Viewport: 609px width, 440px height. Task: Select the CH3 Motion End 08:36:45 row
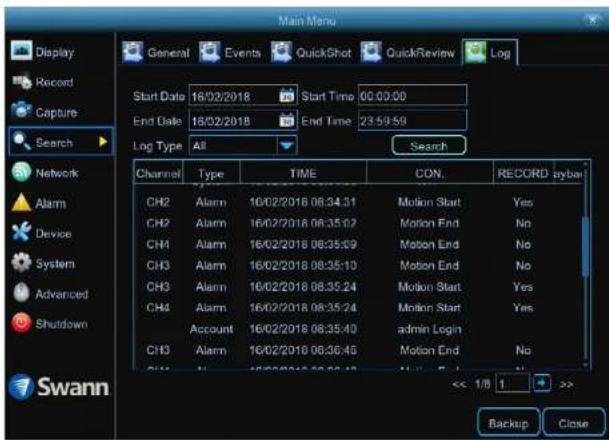(357, 350)
